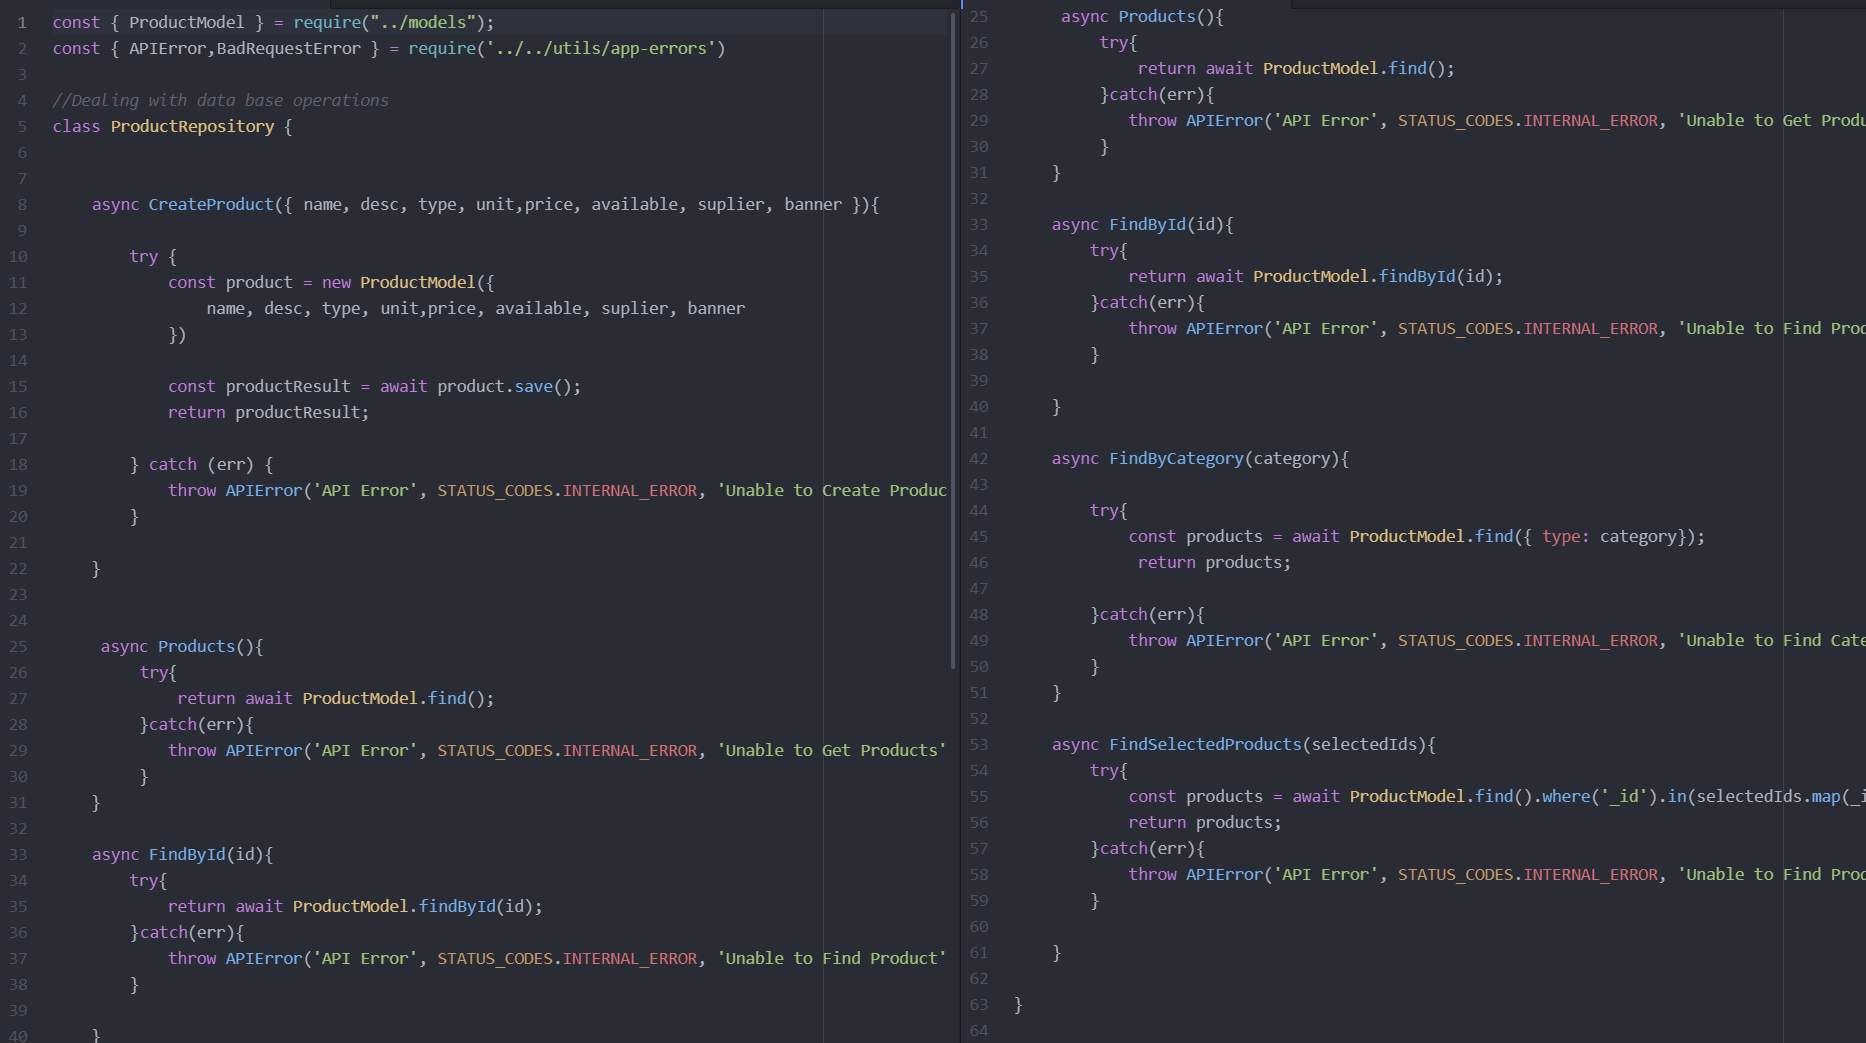Select the BadRequestError import on line 2
The width and height of the screenshot is (1866, 1043).
click(x=288, y=48)
